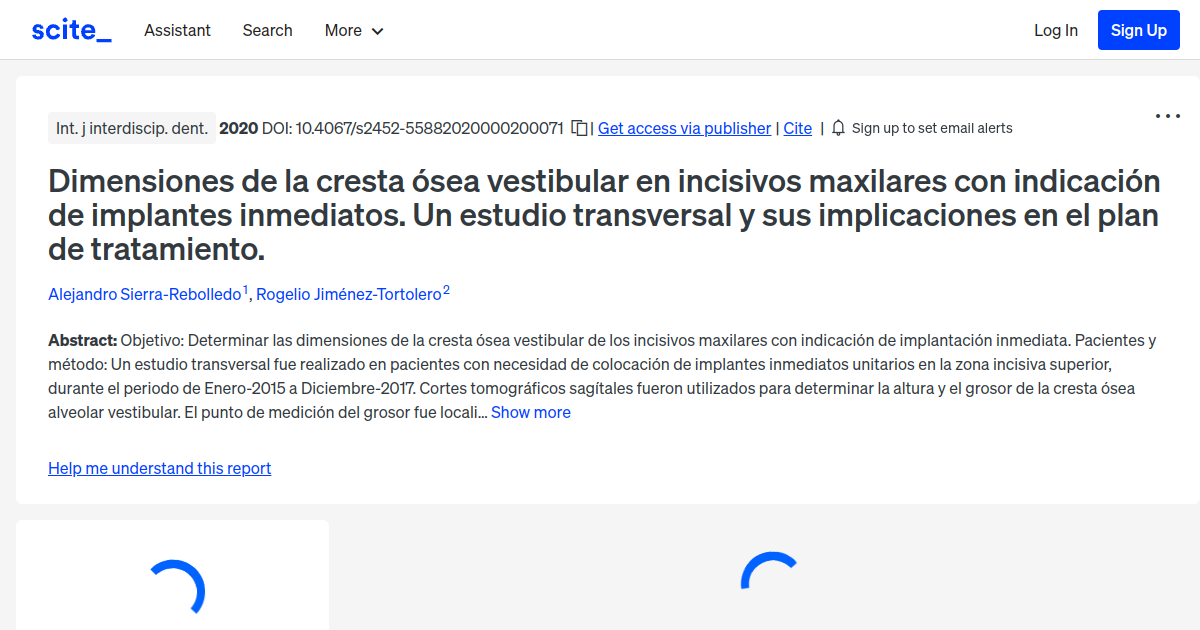The width and height of the screenshot is (1200, 630).
Task: Click the Int. j interdiscip. dent. journal badge
Action: [132, 128]
